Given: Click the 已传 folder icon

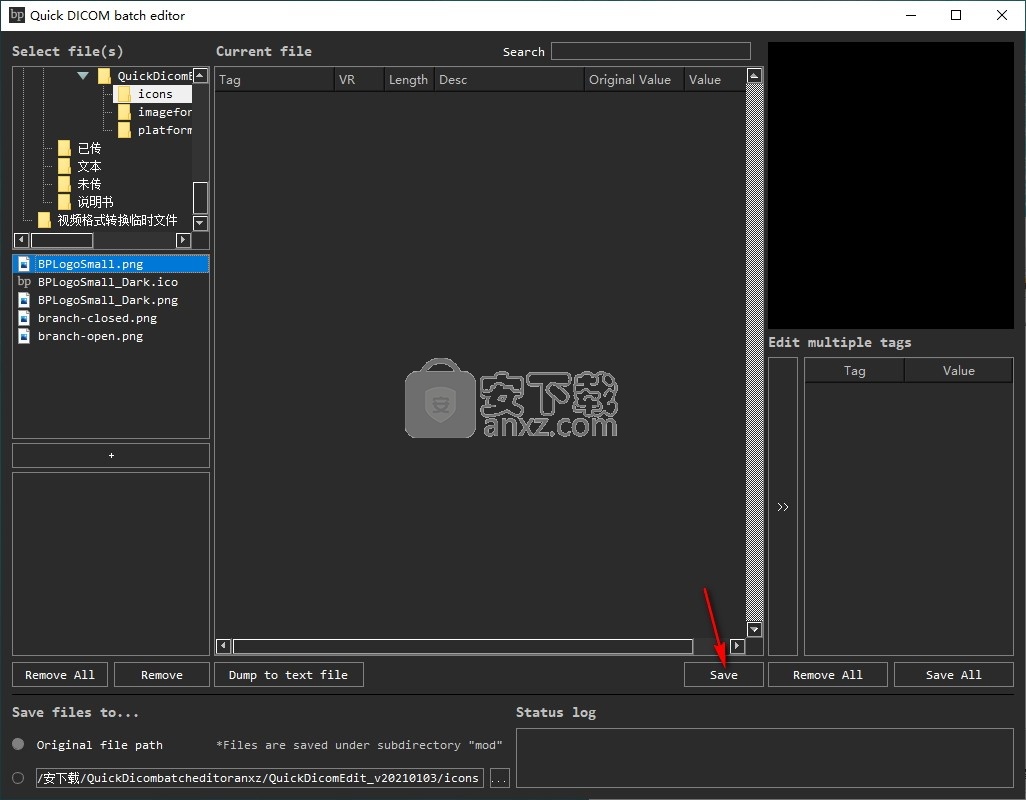Looking at the screenshot, I should click(64, 148).
